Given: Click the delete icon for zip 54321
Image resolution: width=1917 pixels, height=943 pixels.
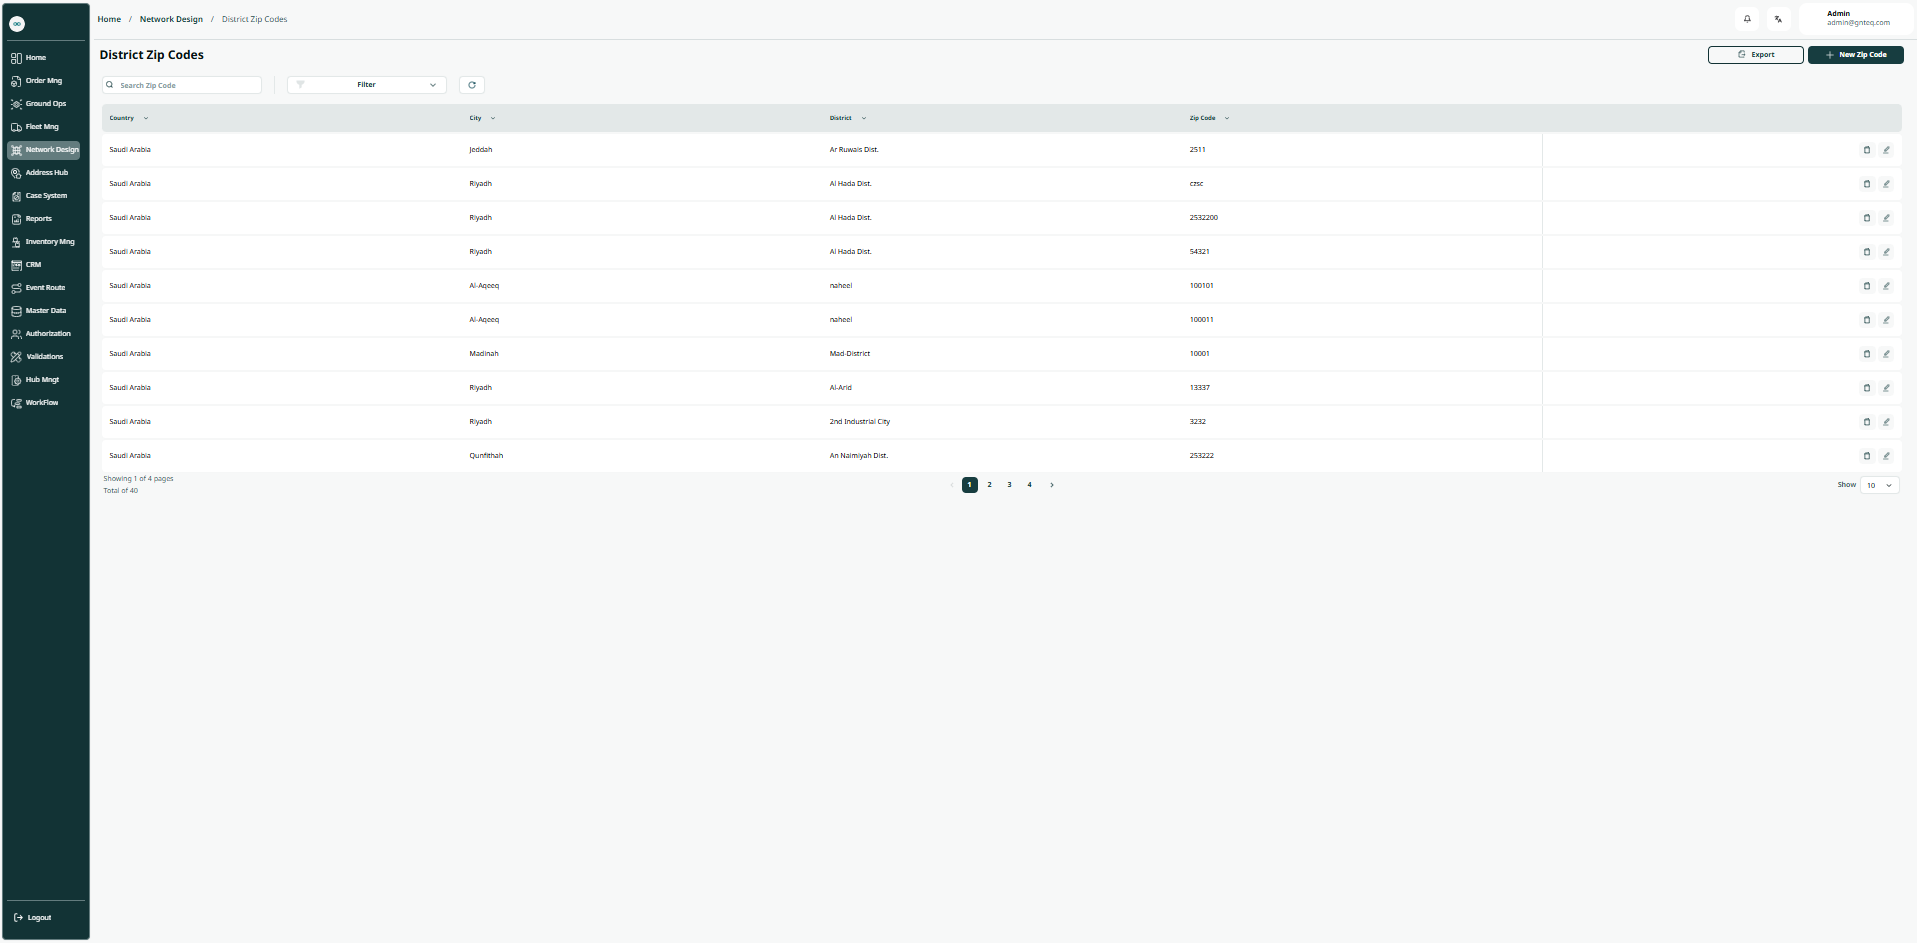Looking at the screenshot, I should [x=1866, y=252].
